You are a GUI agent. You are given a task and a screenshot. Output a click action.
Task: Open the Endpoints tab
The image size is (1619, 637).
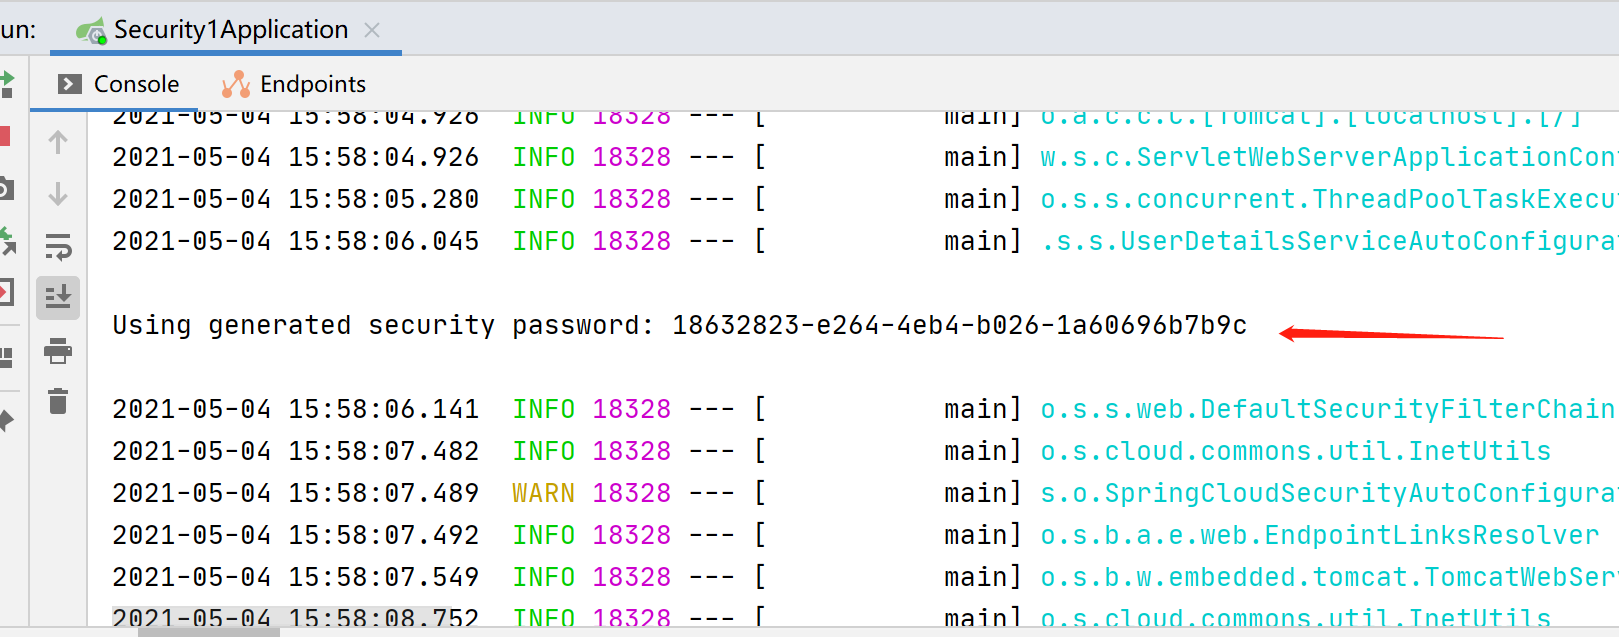coord(294,84)
